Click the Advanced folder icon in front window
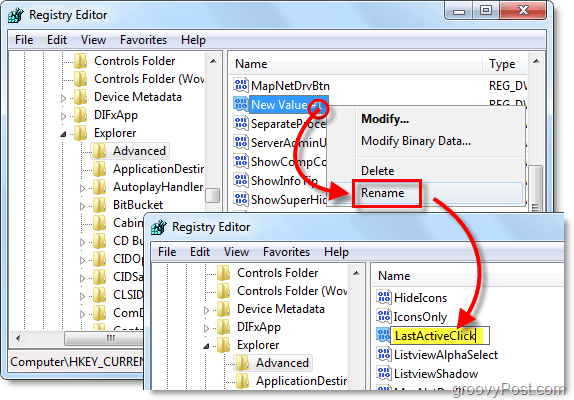This screenshot has width=574, height=400. point(242,363)
